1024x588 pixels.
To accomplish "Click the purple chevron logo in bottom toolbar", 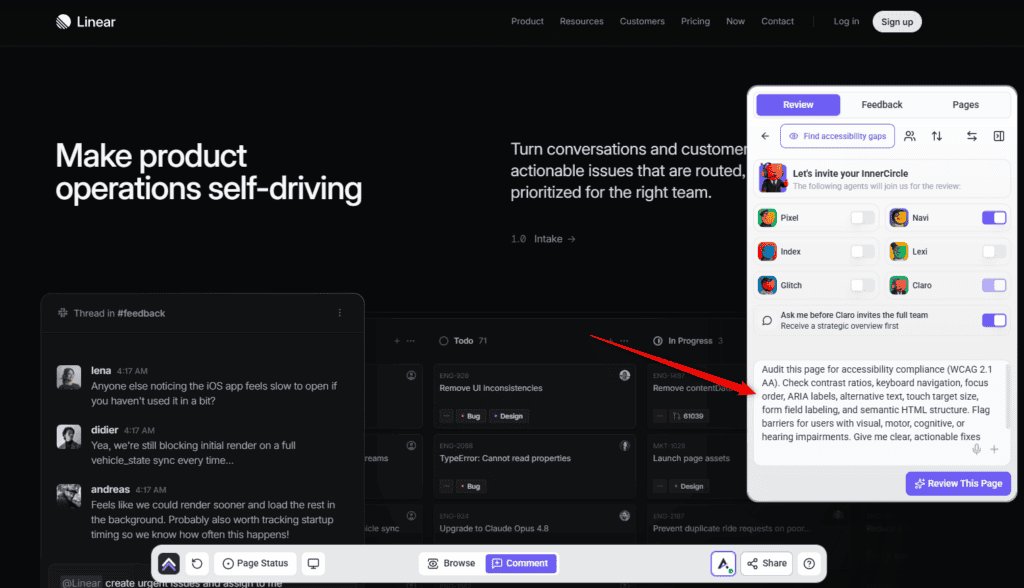I will [x=168, y=563].
